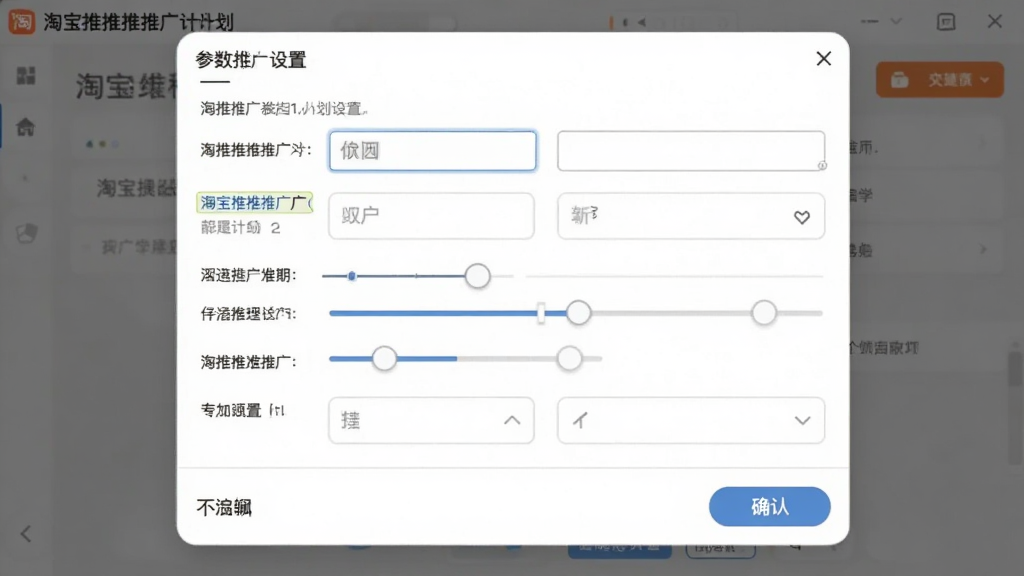Click the title bar dropdown chevron
Screen dimensions: 1024x576
(x=896, y=22)
